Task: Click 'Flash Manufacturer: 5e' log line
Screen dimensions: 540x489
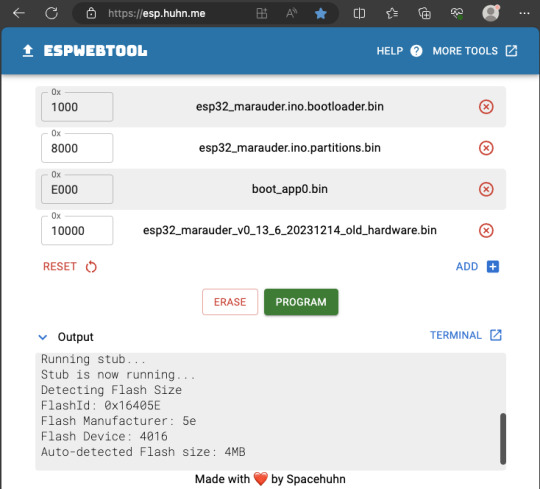Action: 118,421
